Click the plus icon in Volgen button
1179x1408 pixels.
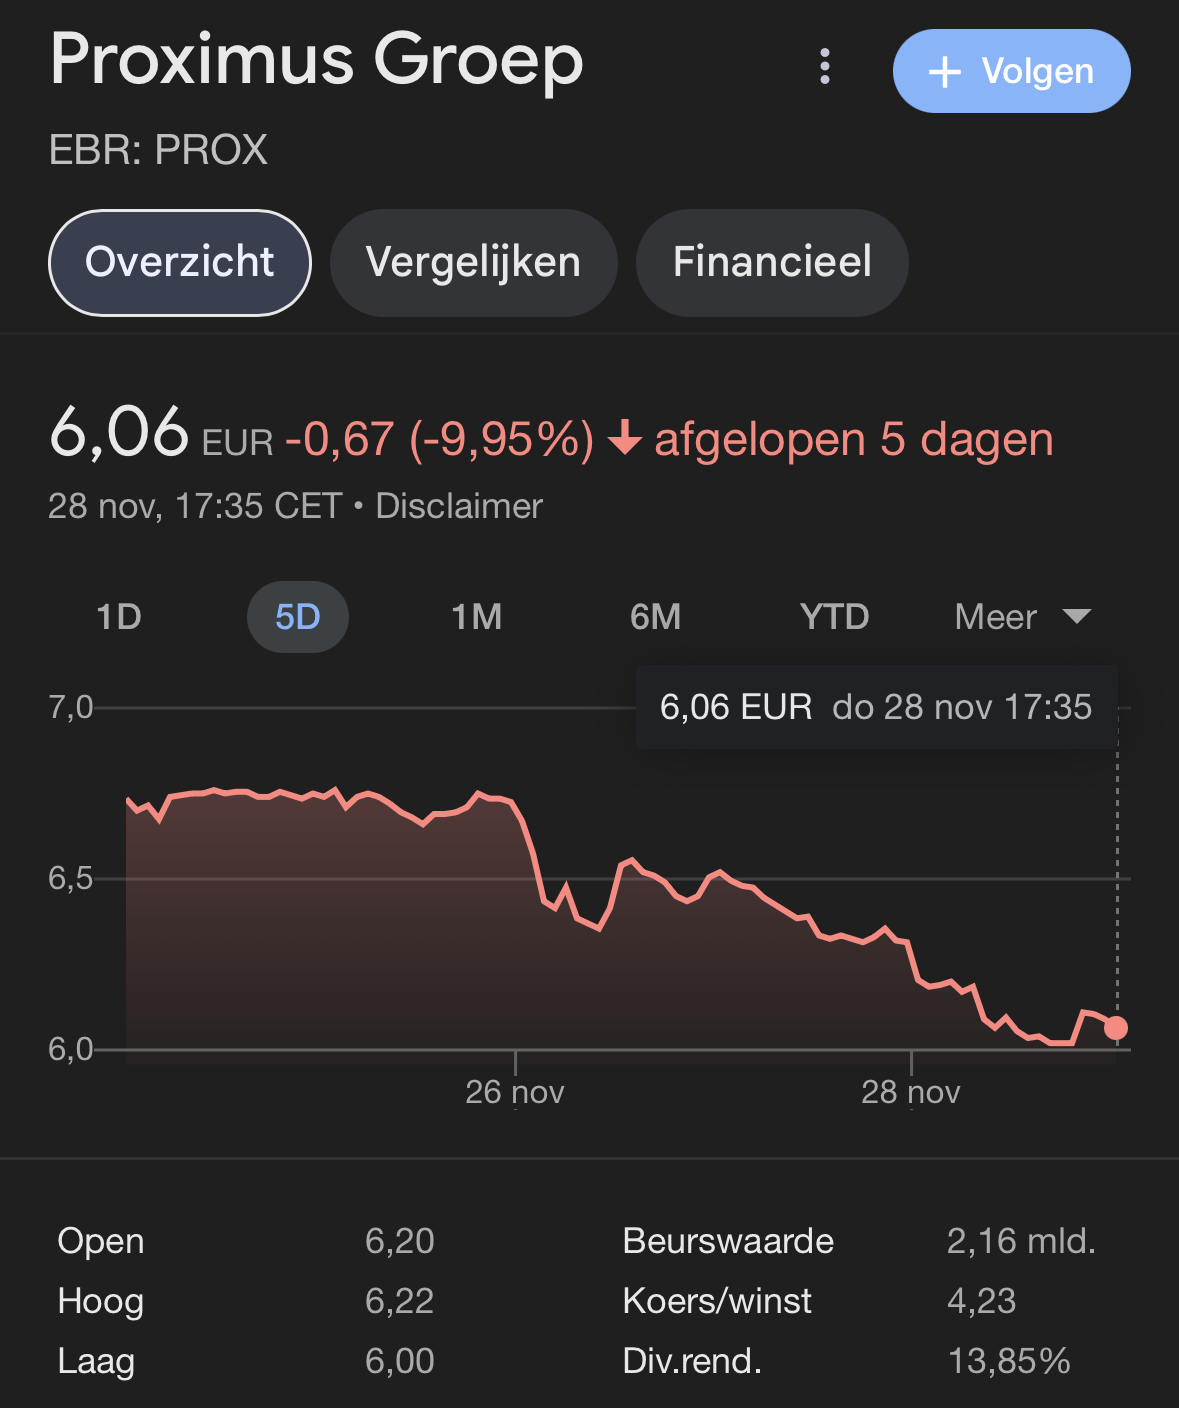coord(944,72)
